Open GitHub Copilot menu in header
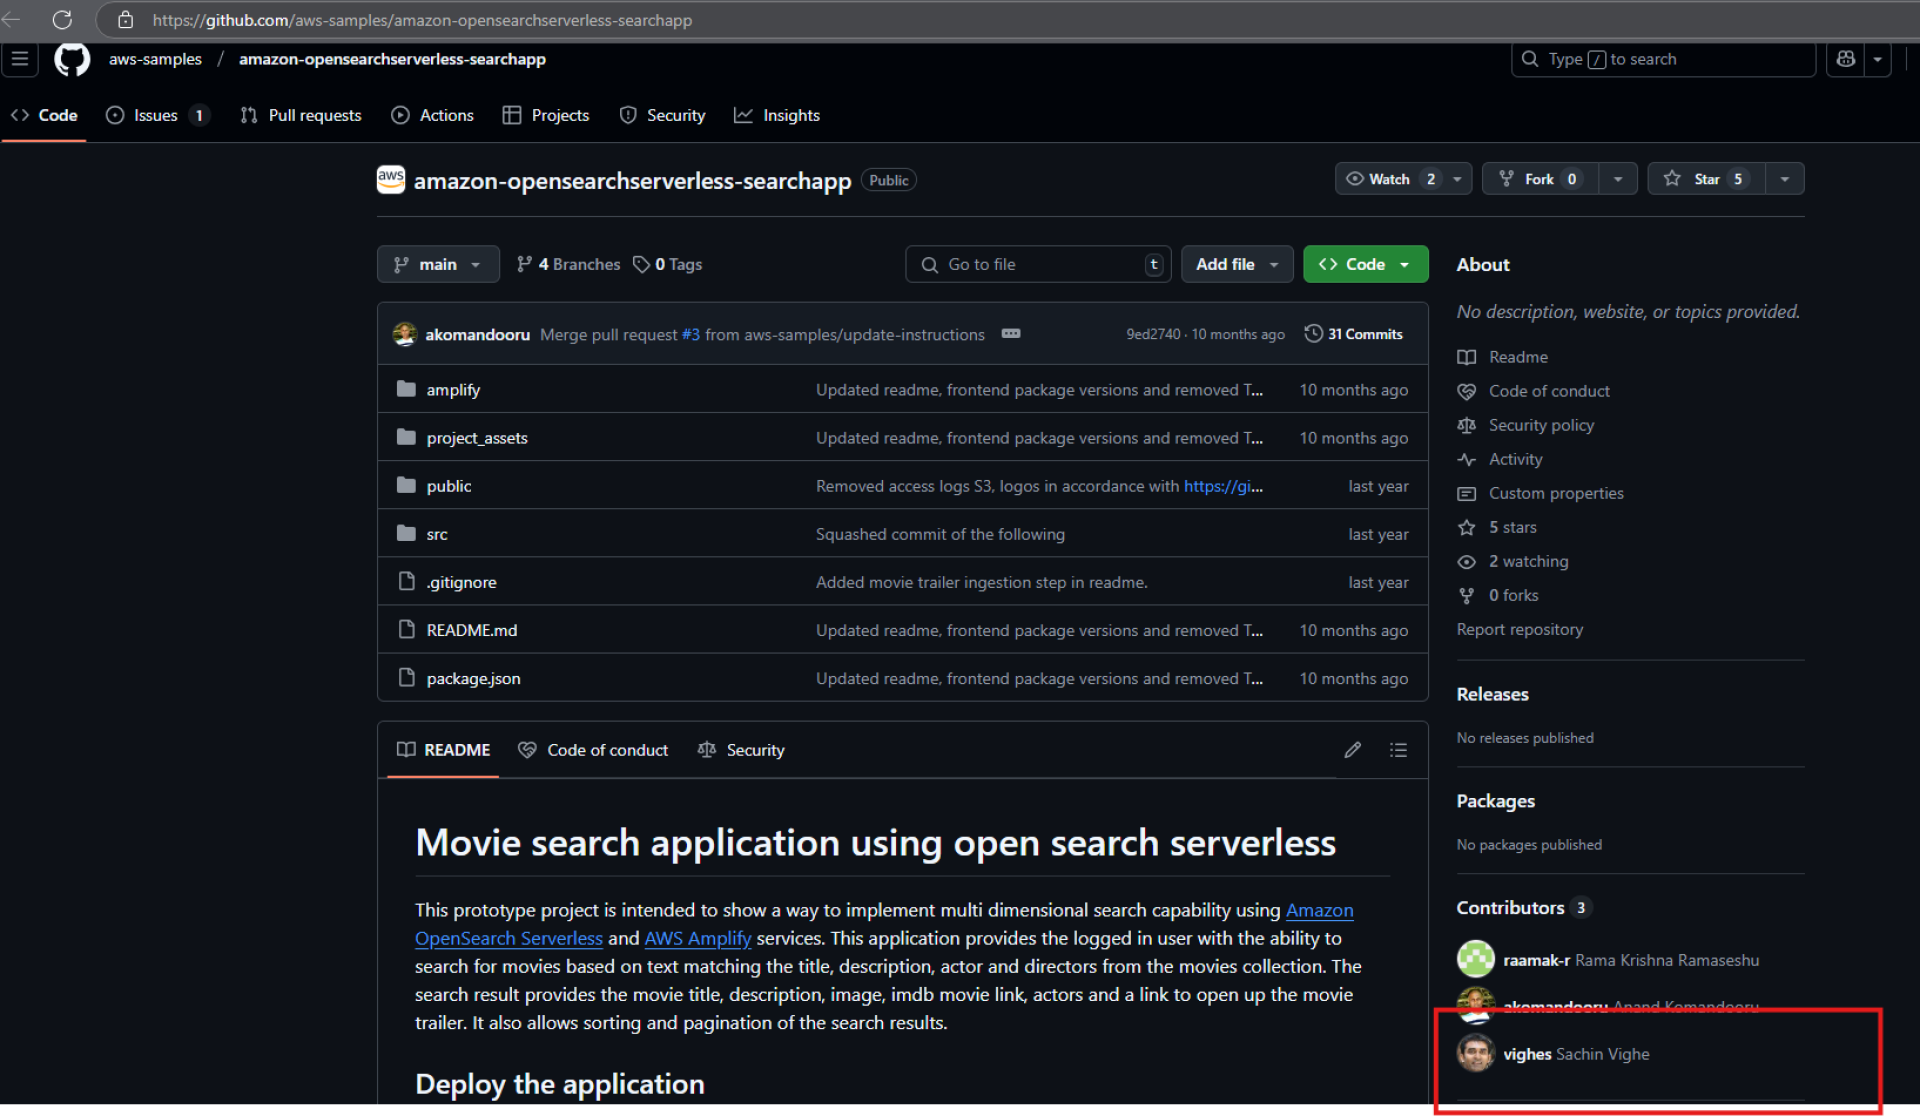Screen dimensions: 1920x1116 pyautogui.click(x=1845, y=59)
